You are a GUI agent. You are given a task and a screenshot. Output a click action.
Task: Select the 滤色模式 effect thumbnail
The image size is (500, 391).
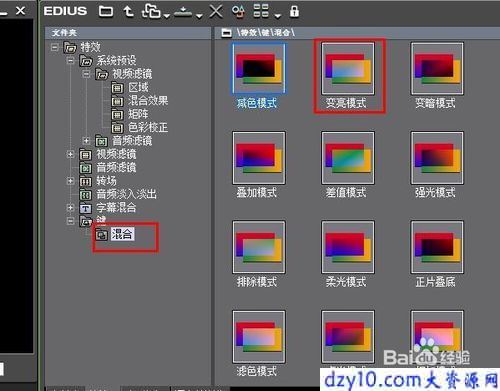click(259, 337)
